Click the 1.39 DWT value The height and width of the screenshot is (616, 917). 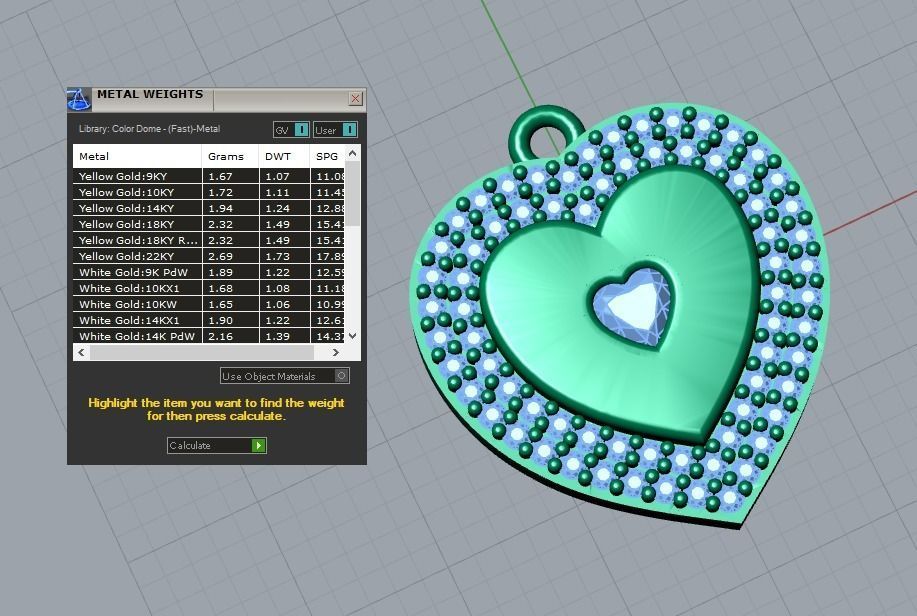tap(277, 336)
